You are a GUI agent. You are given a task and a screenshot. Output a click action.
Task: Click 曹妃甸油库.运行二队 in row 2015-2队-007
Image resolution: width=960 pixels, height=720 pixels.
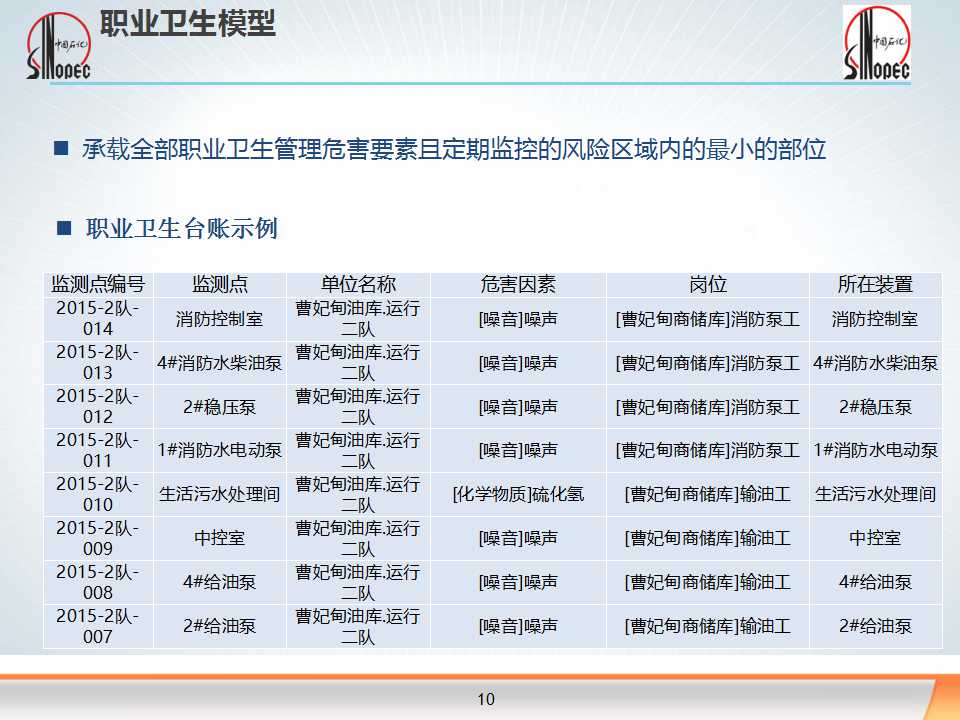[x=358, y=627]
